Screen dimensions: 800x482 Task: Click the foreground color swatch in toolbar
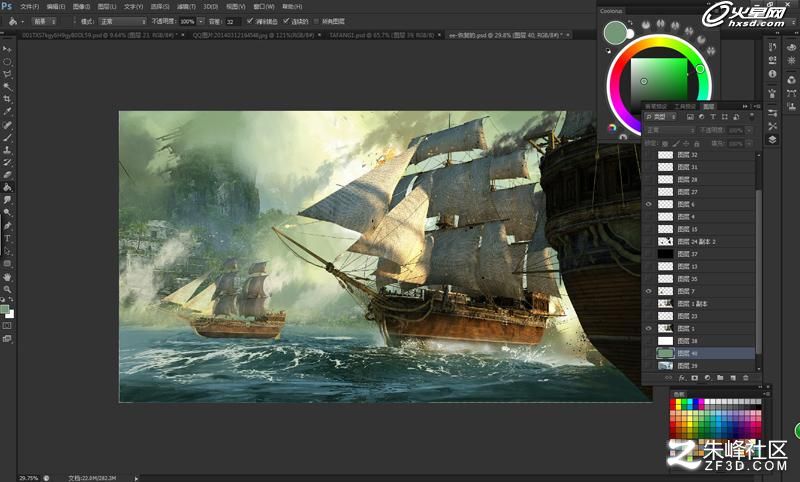click(x=5, y=310)
